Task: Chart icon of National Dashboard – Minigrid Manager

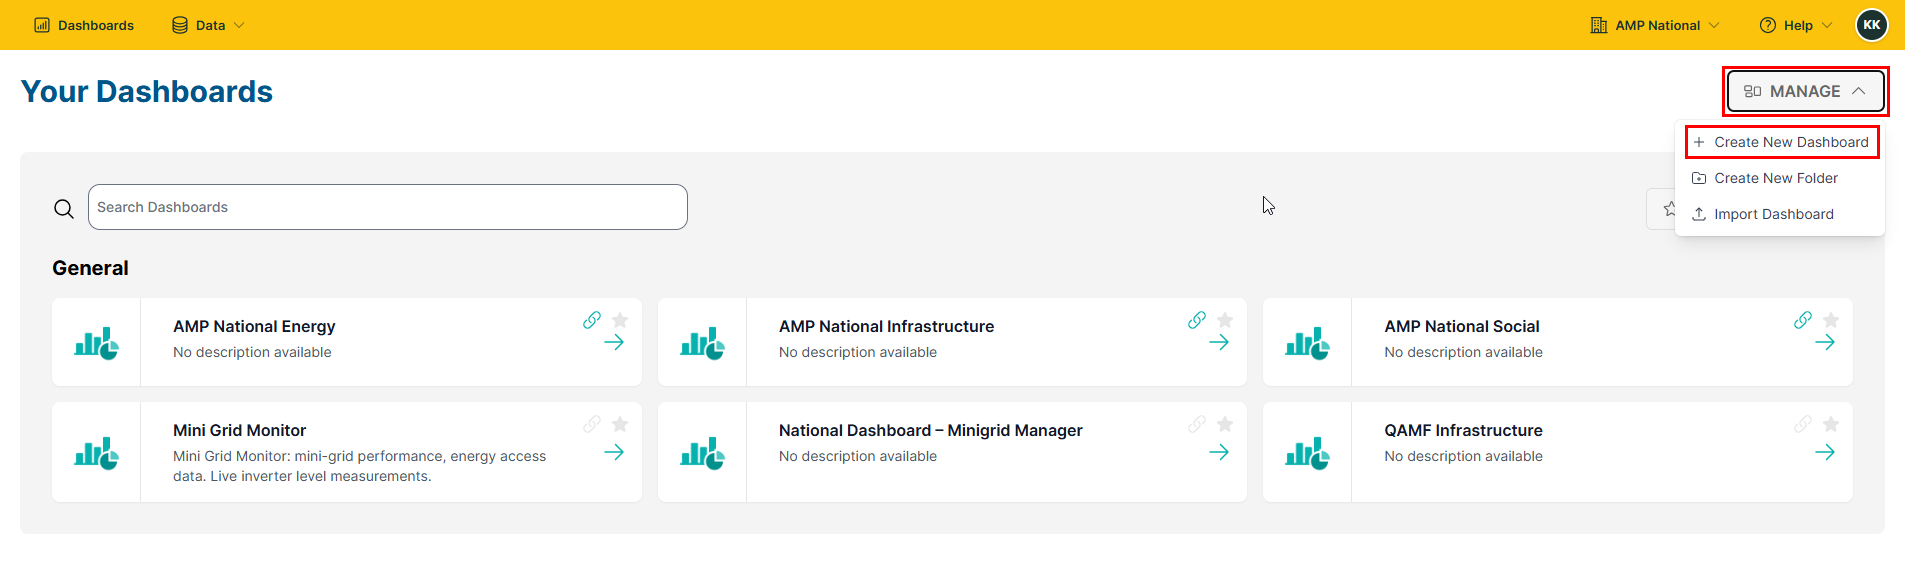Action: pyautogui.click(x=702, y=453)
